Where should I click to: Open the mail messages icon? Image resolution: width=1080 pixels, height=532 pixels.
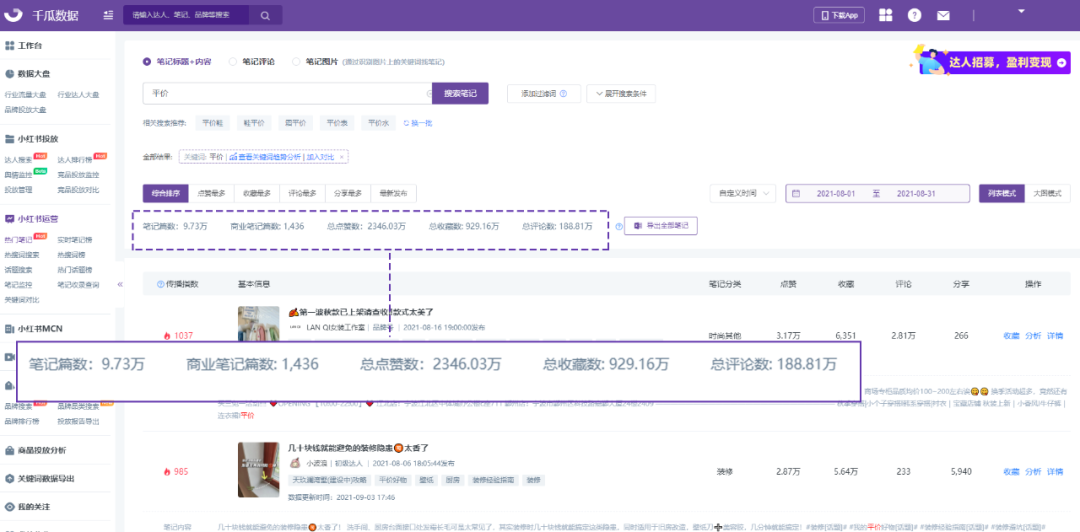(943, 15)
